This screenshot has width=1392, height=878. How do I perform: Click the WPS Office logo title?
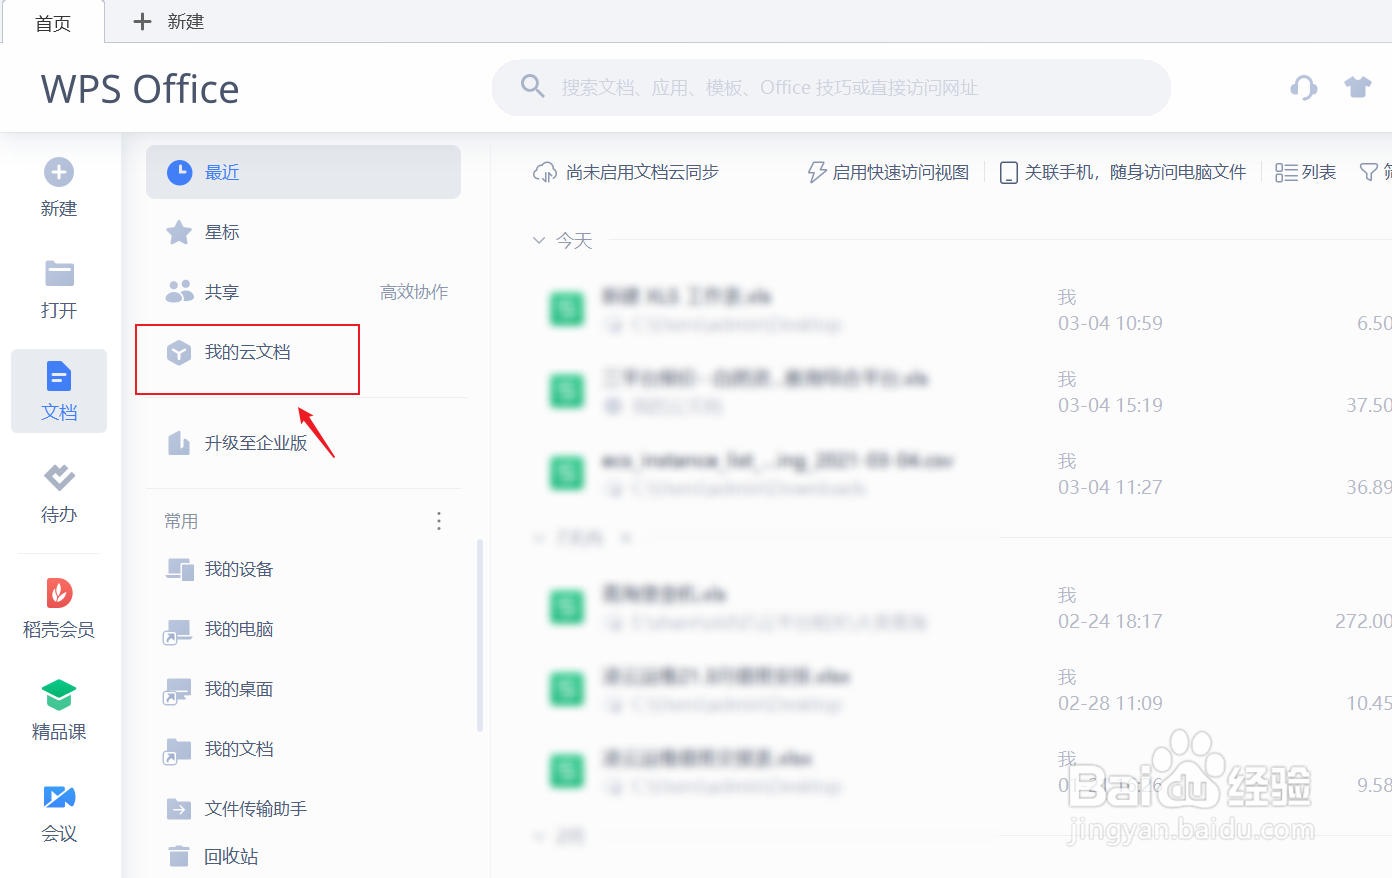pyautogui.click(x=140, y=89)
